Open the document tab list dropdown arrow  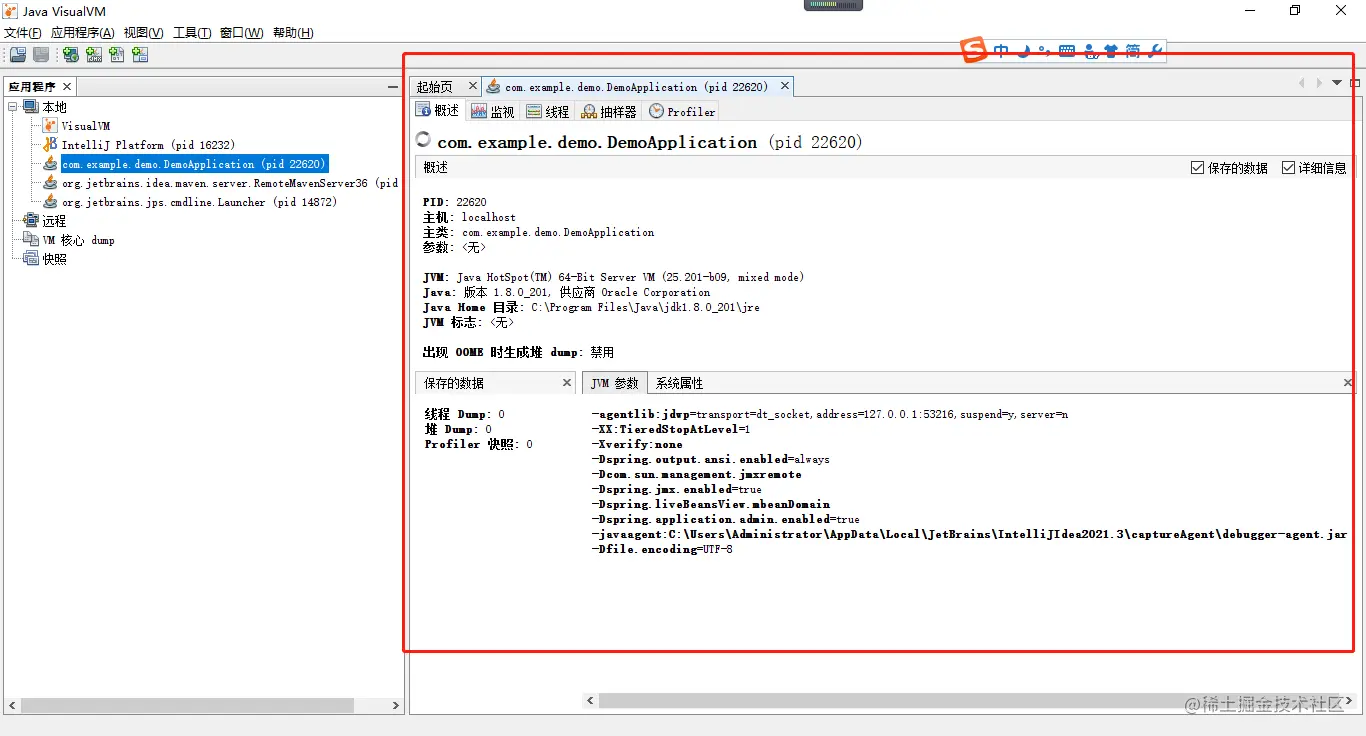(x=1337, y=83)
